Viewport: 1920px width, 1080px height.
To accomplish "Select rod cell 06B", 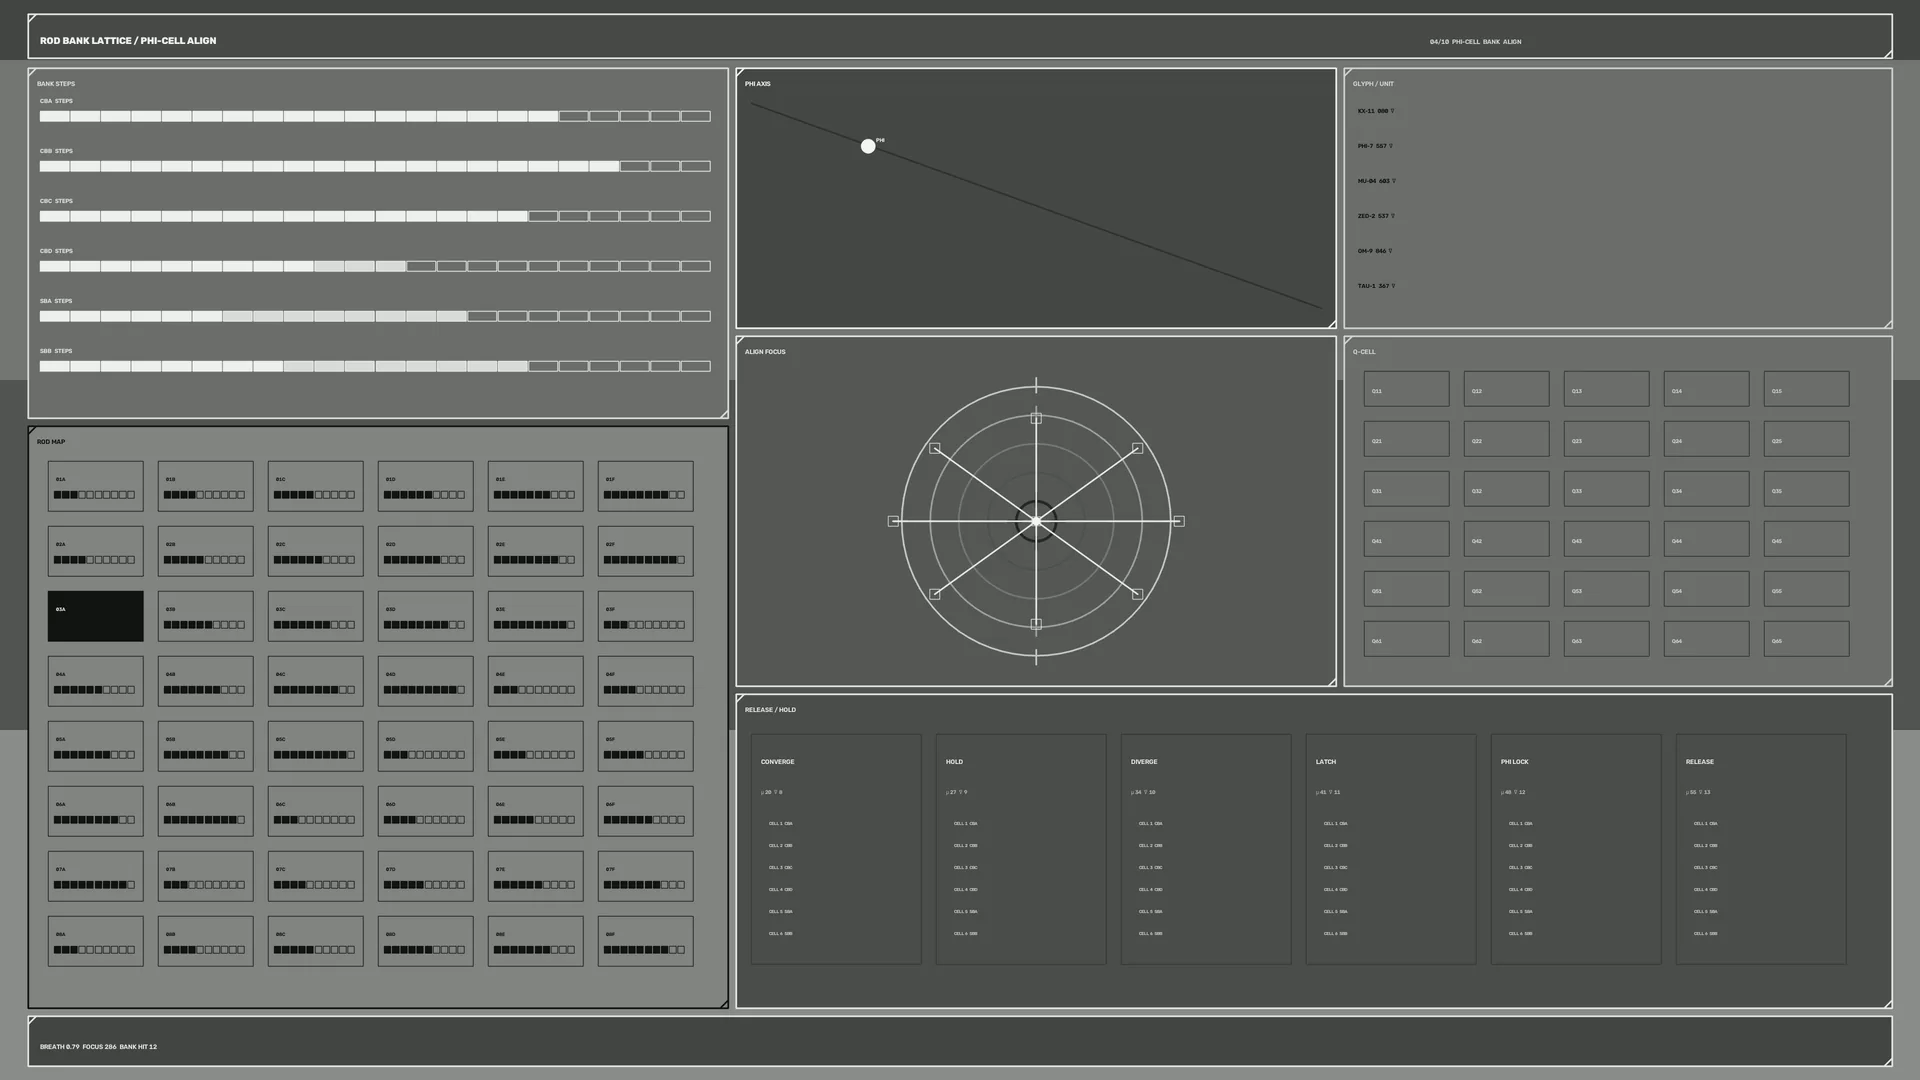I will point(205,811).
